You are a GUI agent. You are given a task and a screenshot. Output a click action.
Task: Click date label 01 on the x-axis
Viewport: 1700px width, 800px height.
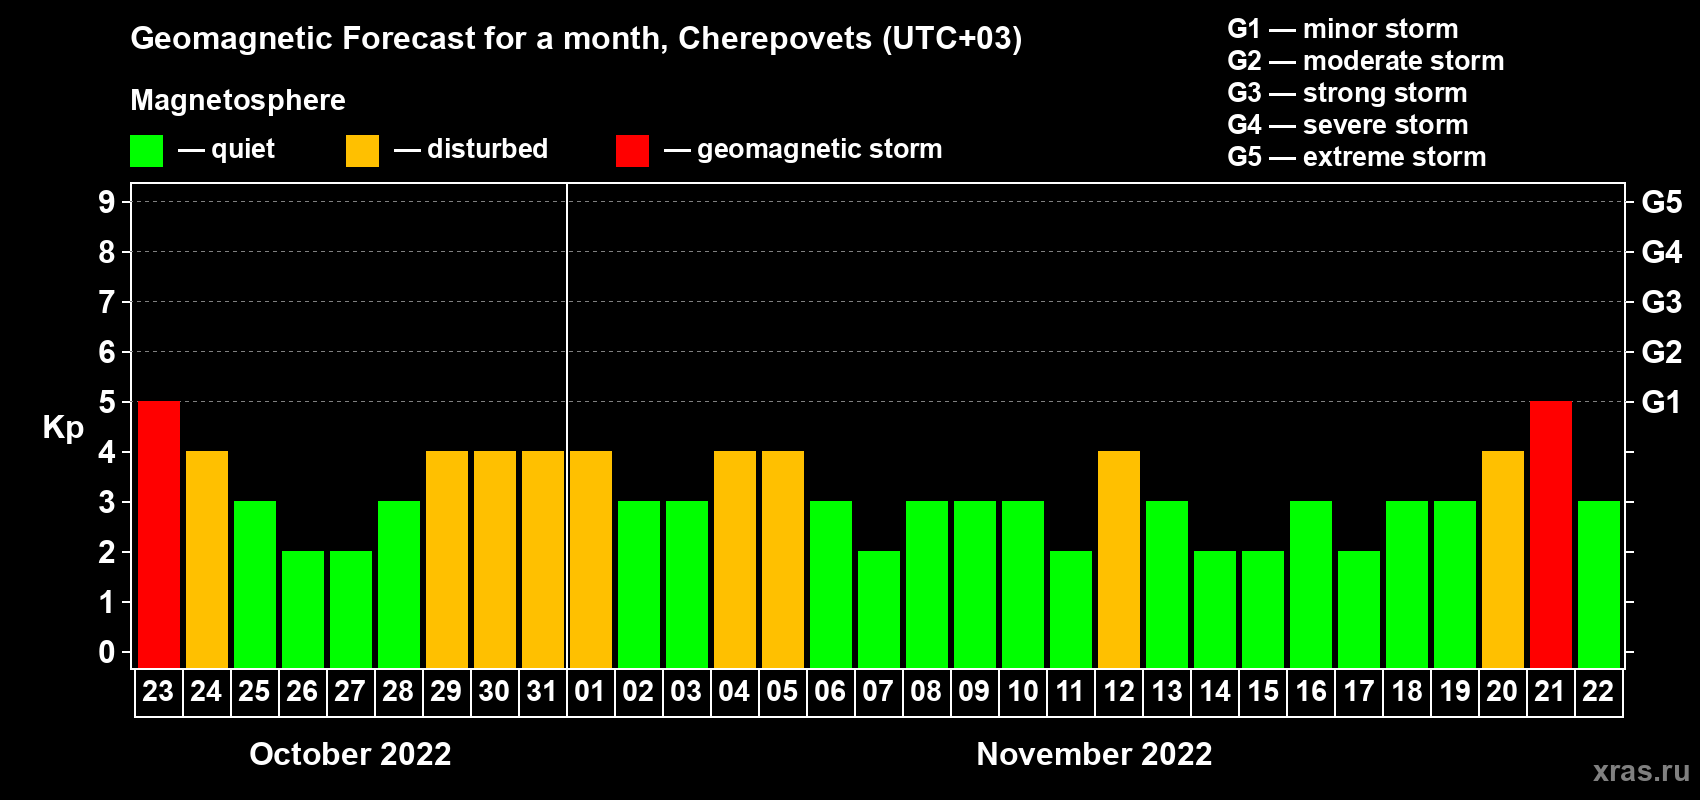click(590, 692)
